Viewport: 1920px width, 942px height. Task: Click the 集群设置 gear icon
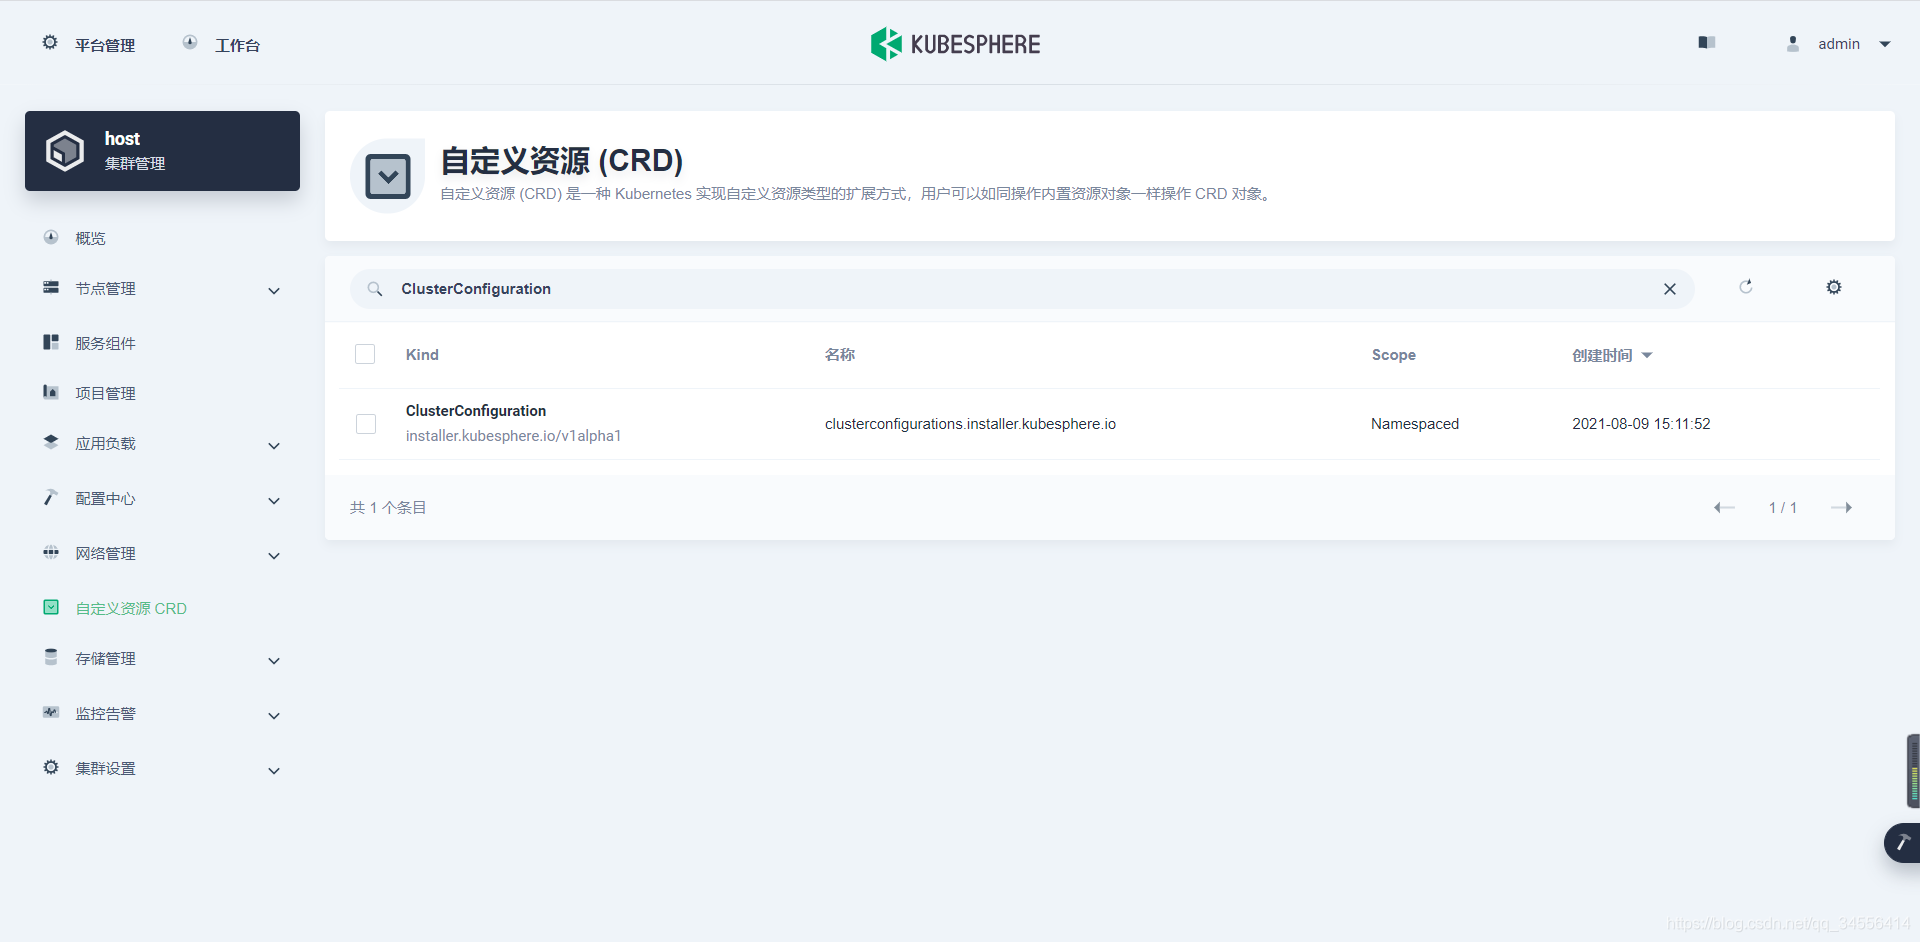pos(51,768)
